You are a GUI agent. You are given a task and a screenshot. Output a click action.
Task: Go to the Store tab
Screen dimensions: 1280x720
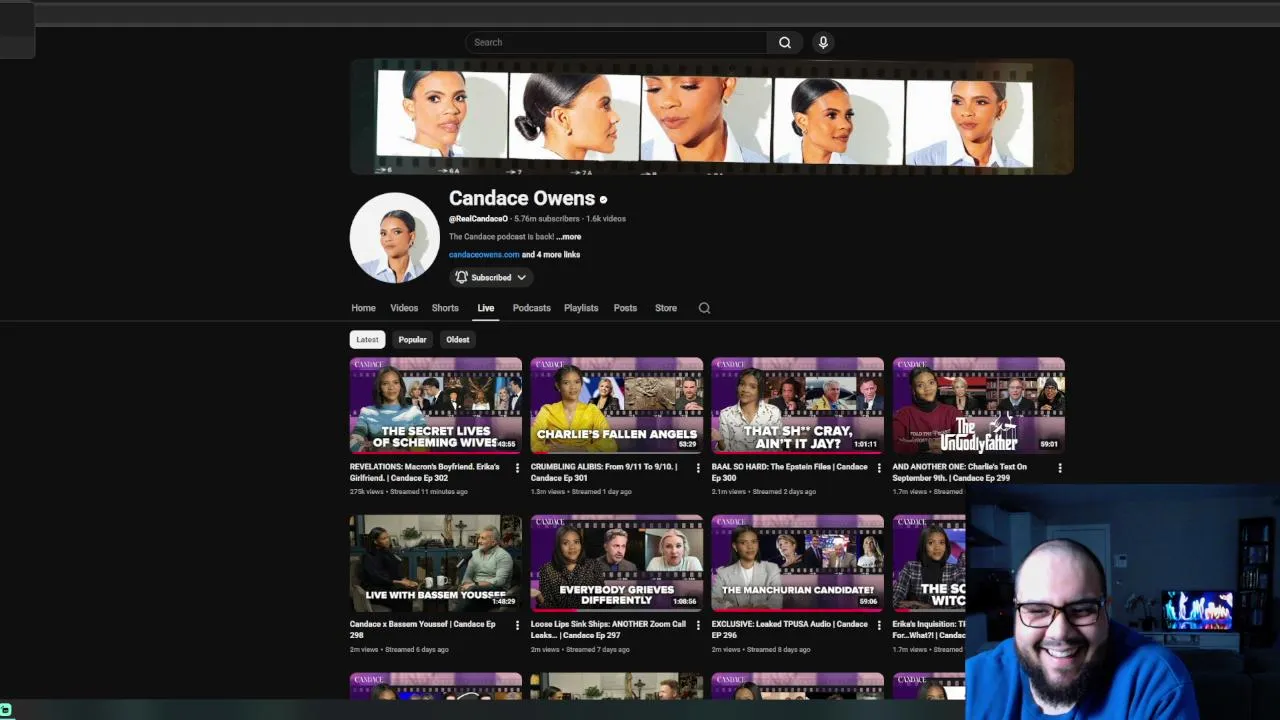point(666,308)
